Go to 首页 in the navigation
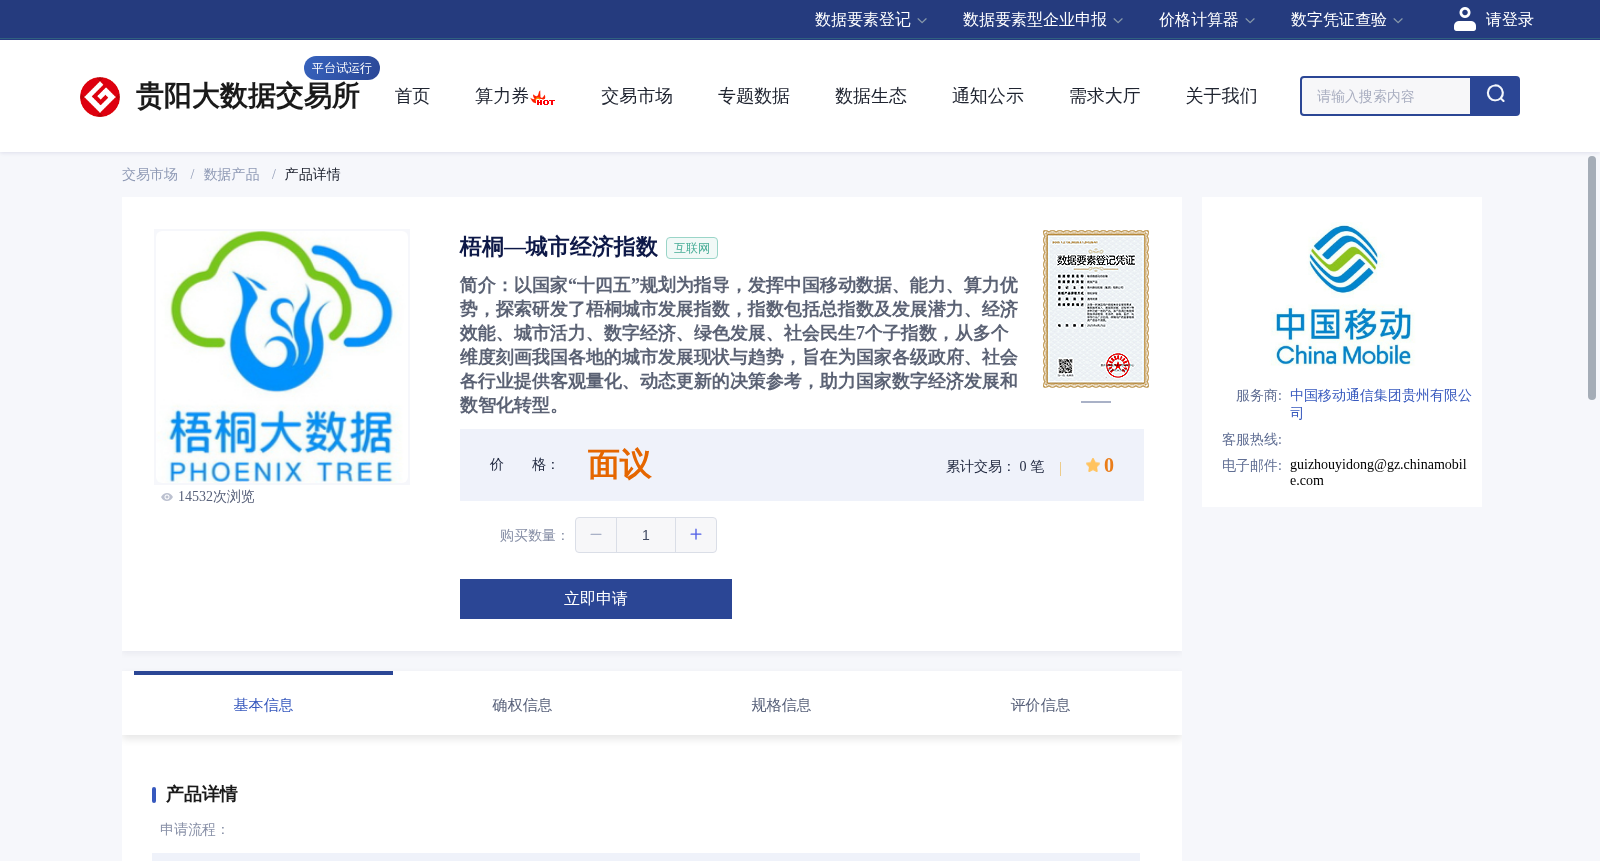 412,96
